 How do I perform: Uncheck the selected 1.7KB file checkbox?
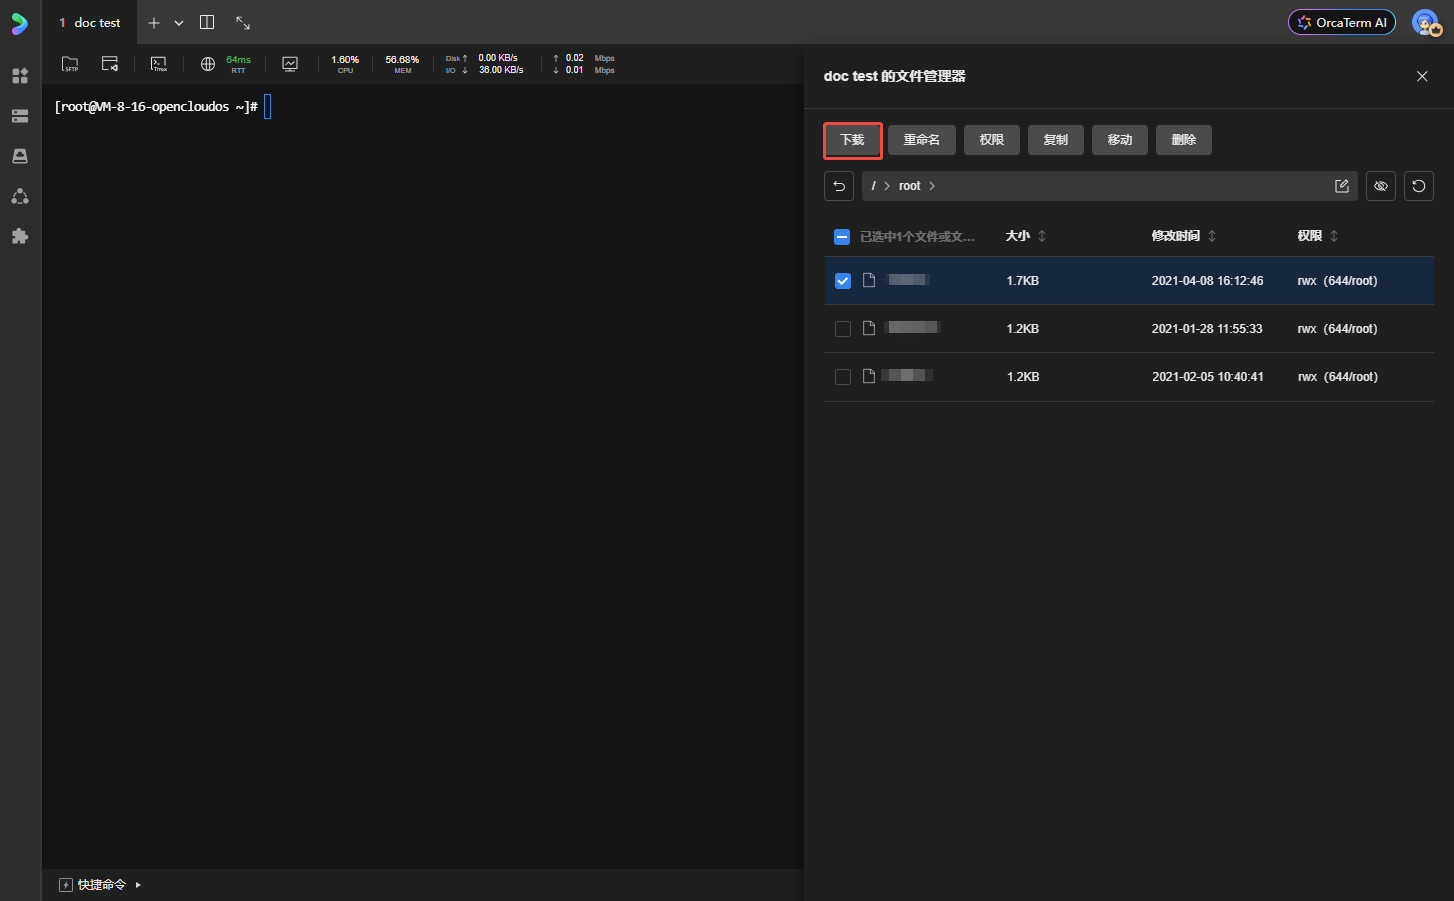coord(843,281)
